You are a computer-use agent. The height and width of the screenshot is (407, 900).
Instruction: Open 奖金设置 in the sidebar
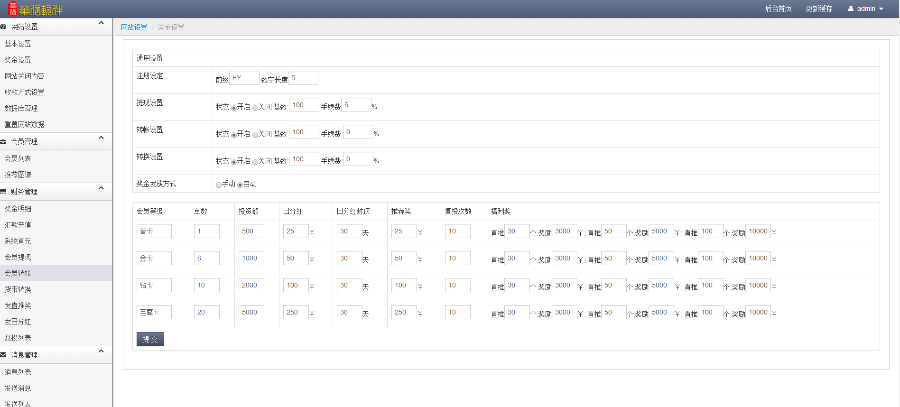pos(17,60)
